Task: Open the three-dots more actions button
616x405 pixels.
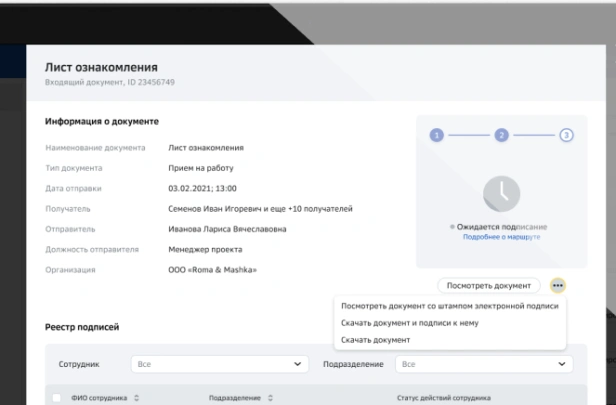Action: pyautogui.click(x=558, y=286)
